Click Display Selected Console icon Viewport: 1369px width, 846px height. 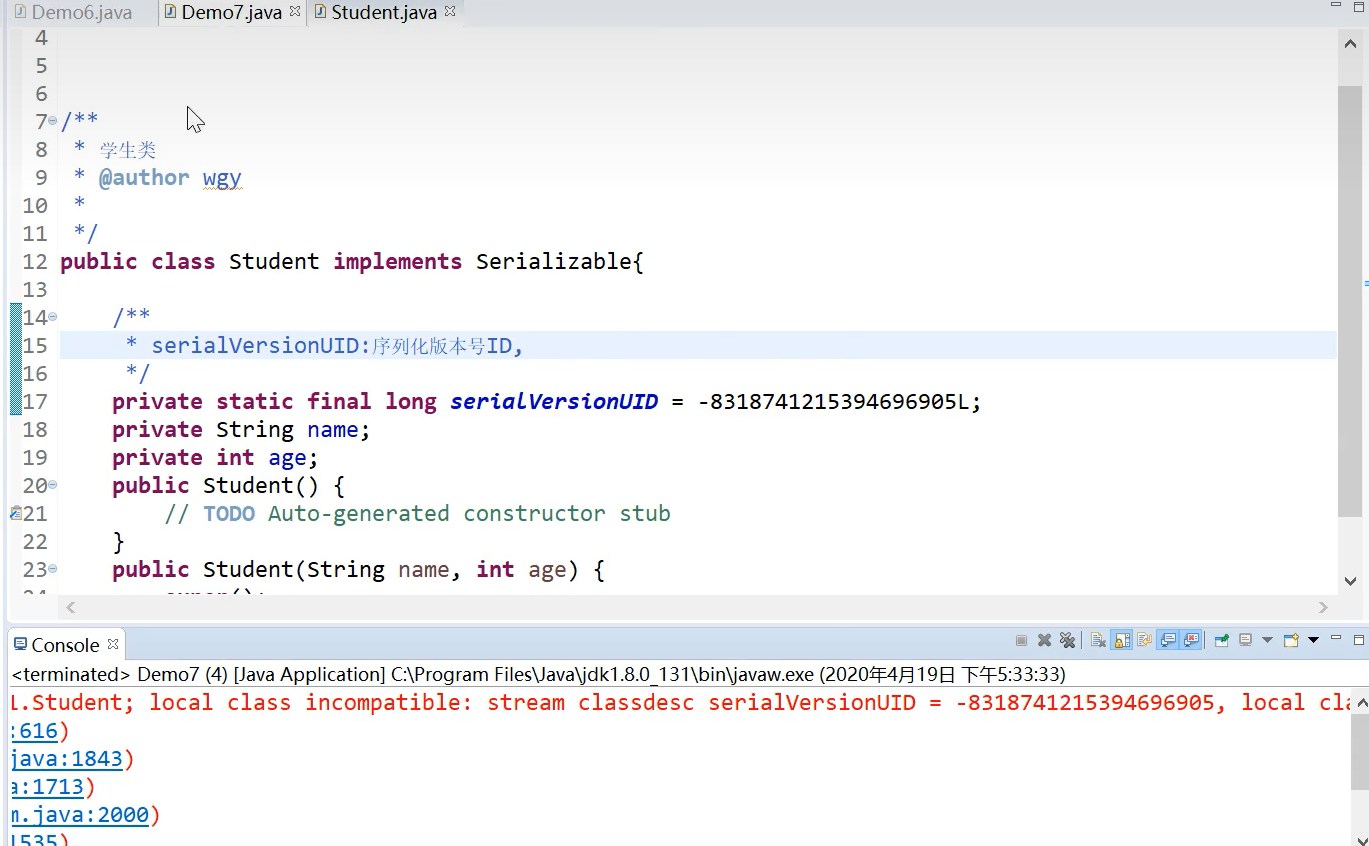1246,640
